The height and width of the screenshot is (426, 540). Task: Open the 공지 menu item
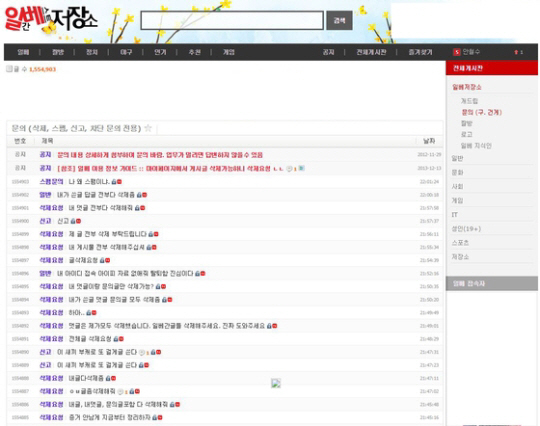pyautogui.click(x=328, y=52)
